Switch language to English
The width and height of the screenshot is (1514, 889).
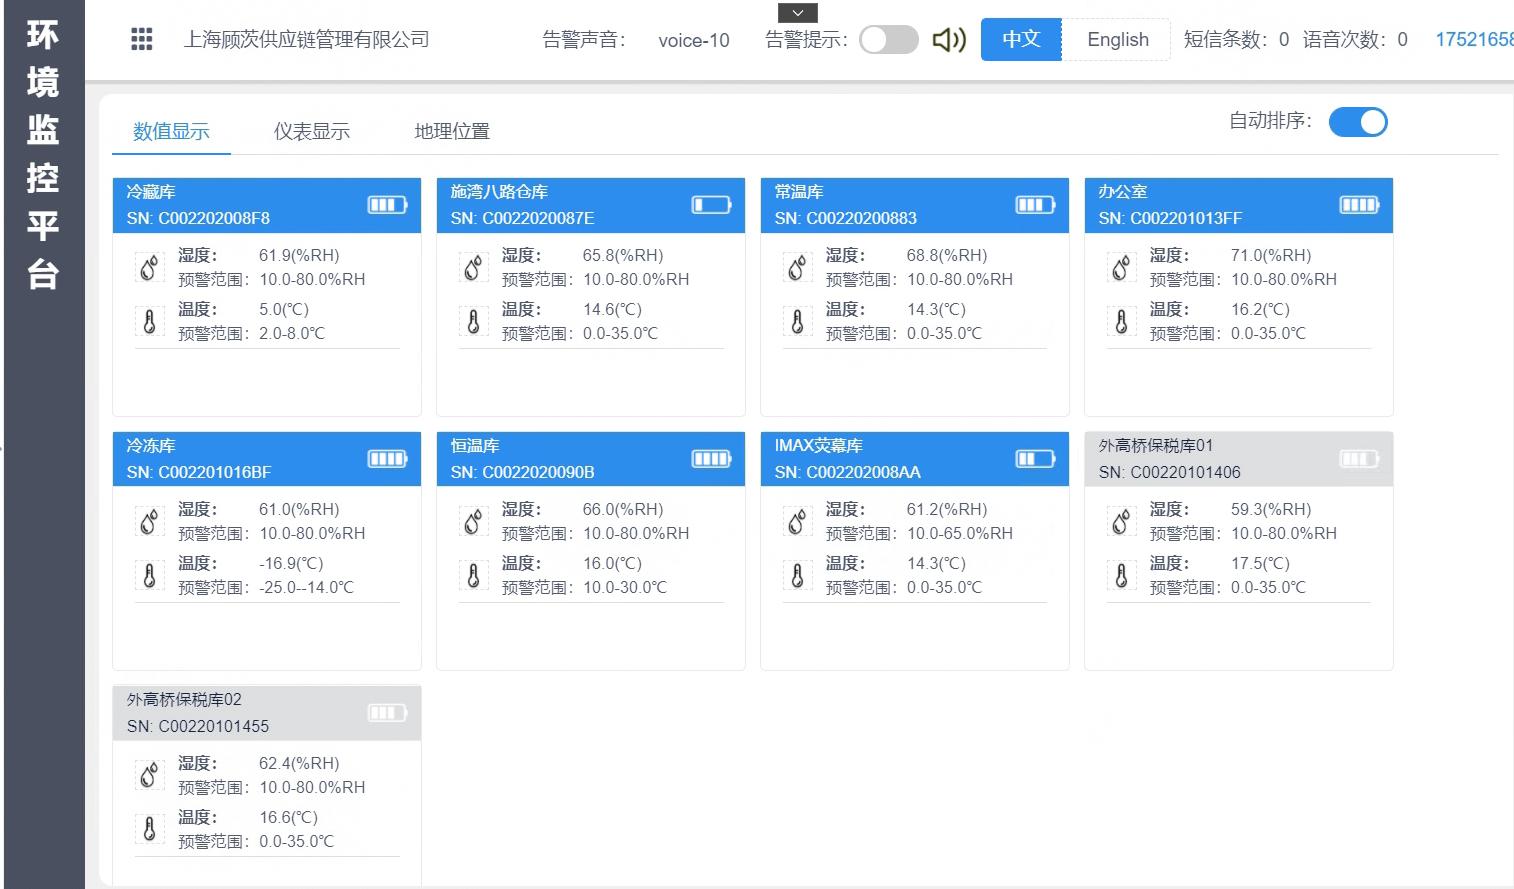point(1117,40)
